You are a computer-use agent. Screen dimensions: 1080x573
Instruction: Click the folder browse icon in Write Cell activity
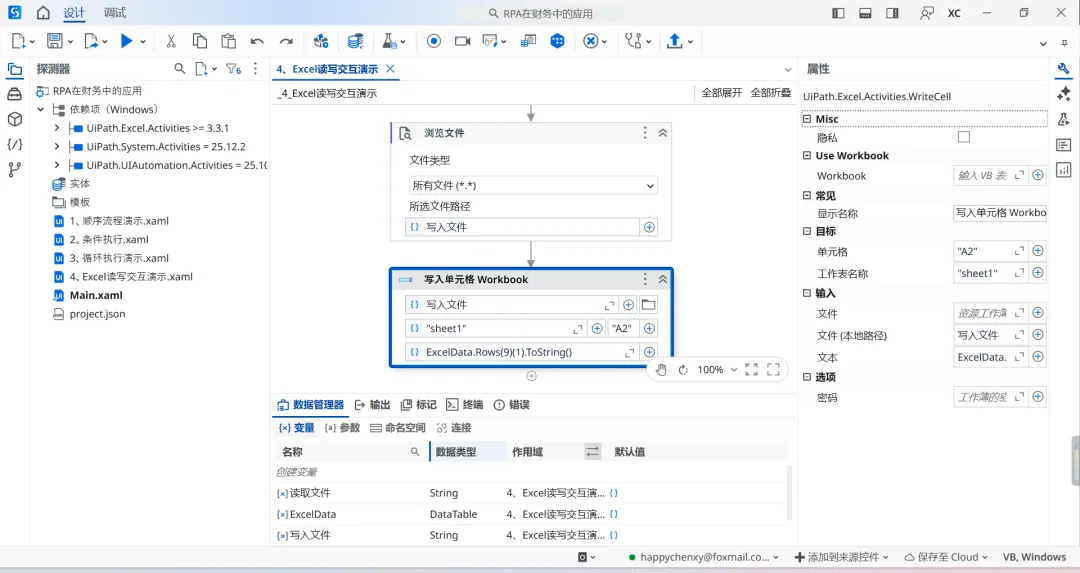pyautogui.click(x=648, y=304)
